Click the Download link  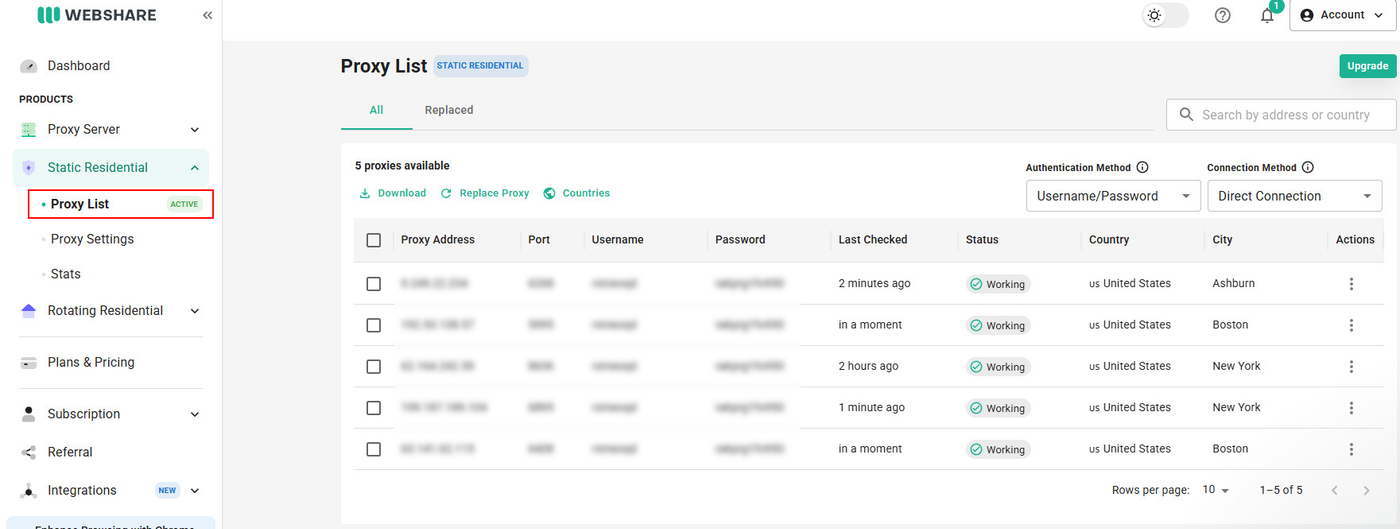[x=393, y=193]
